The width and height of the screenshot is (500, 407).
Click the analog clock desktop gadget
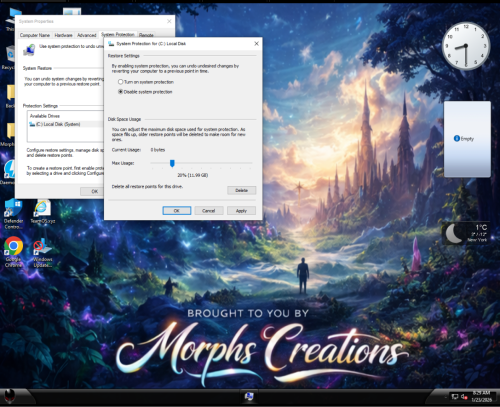(466, 46)
